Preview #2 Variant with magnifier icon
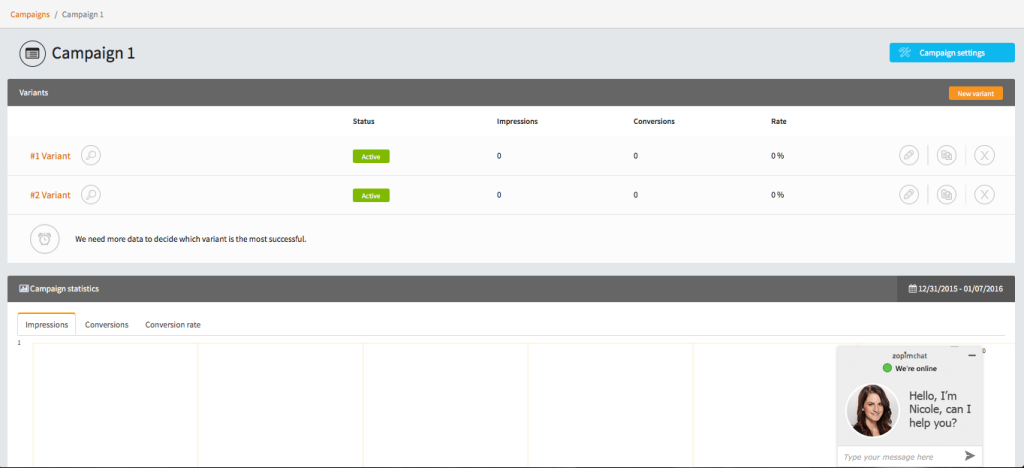This screenshot has height=468, width=1024. [x=91, y=195]
